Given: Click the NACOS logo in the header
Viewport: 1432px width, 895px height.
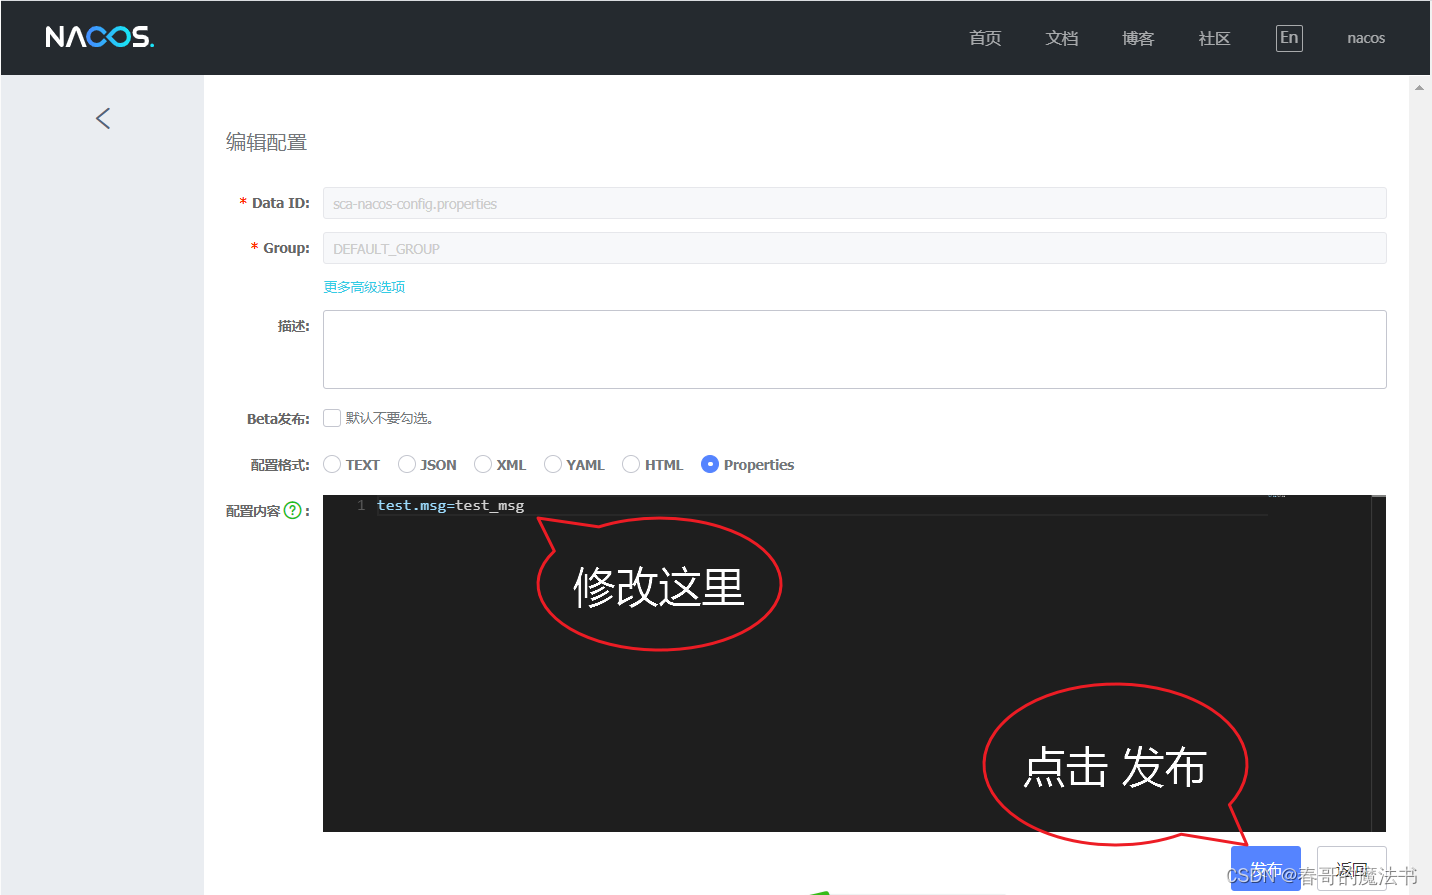Looking at the screenshot, I should pyautogui.click(x=99, y=37).
